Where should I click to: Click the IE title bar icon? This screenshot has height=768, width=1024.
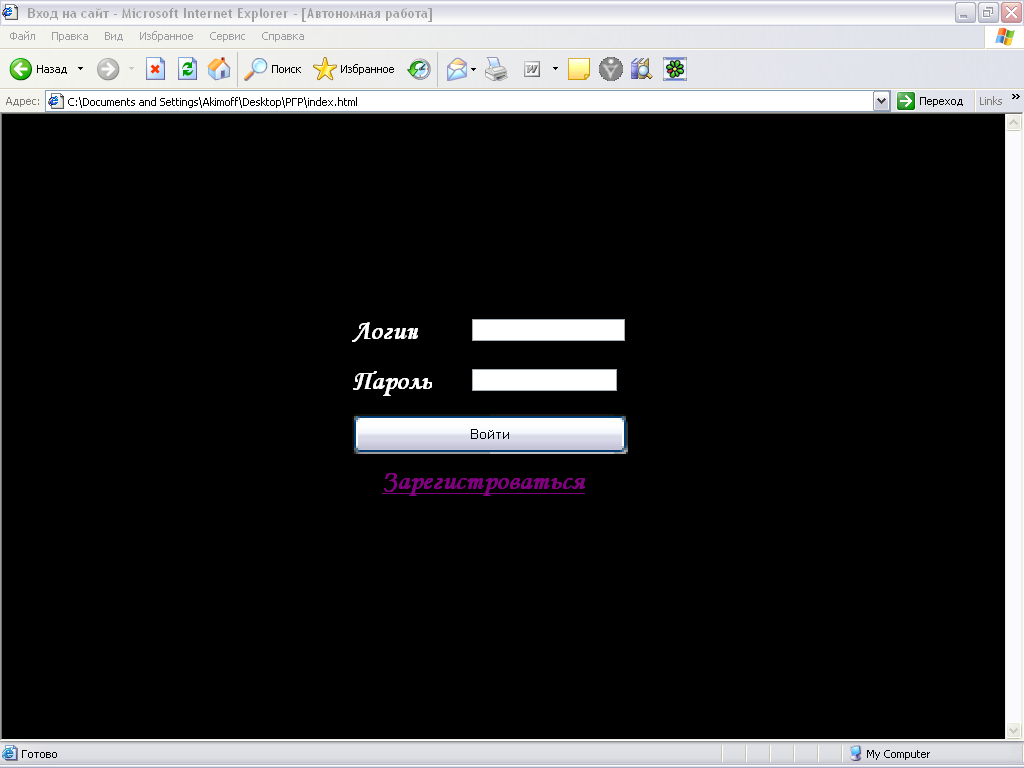(x=10, y=12)
